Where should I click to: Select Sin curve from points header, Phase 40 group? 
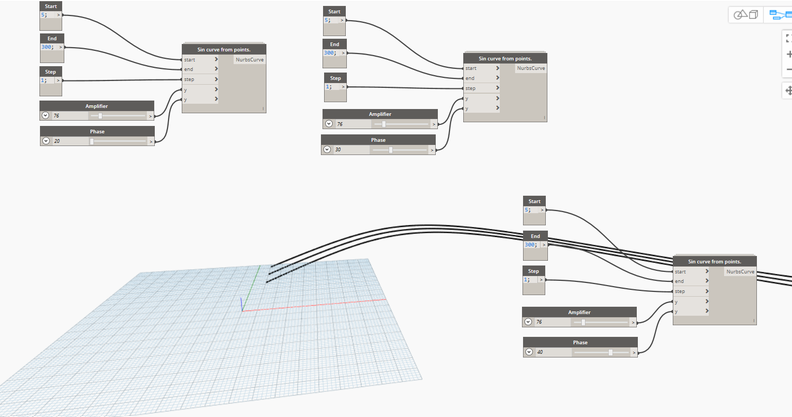click(715, 262)
